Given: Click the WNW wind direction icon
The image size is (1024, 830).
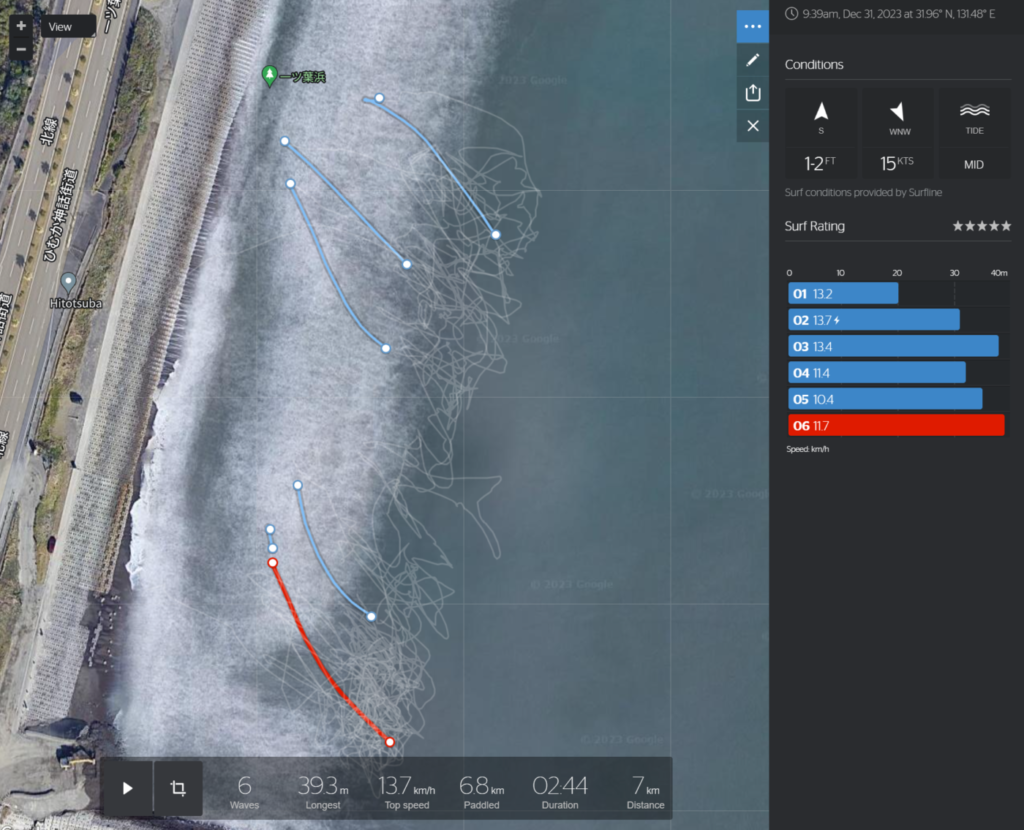Looking at the screenshot, I should tap(898, 111).
